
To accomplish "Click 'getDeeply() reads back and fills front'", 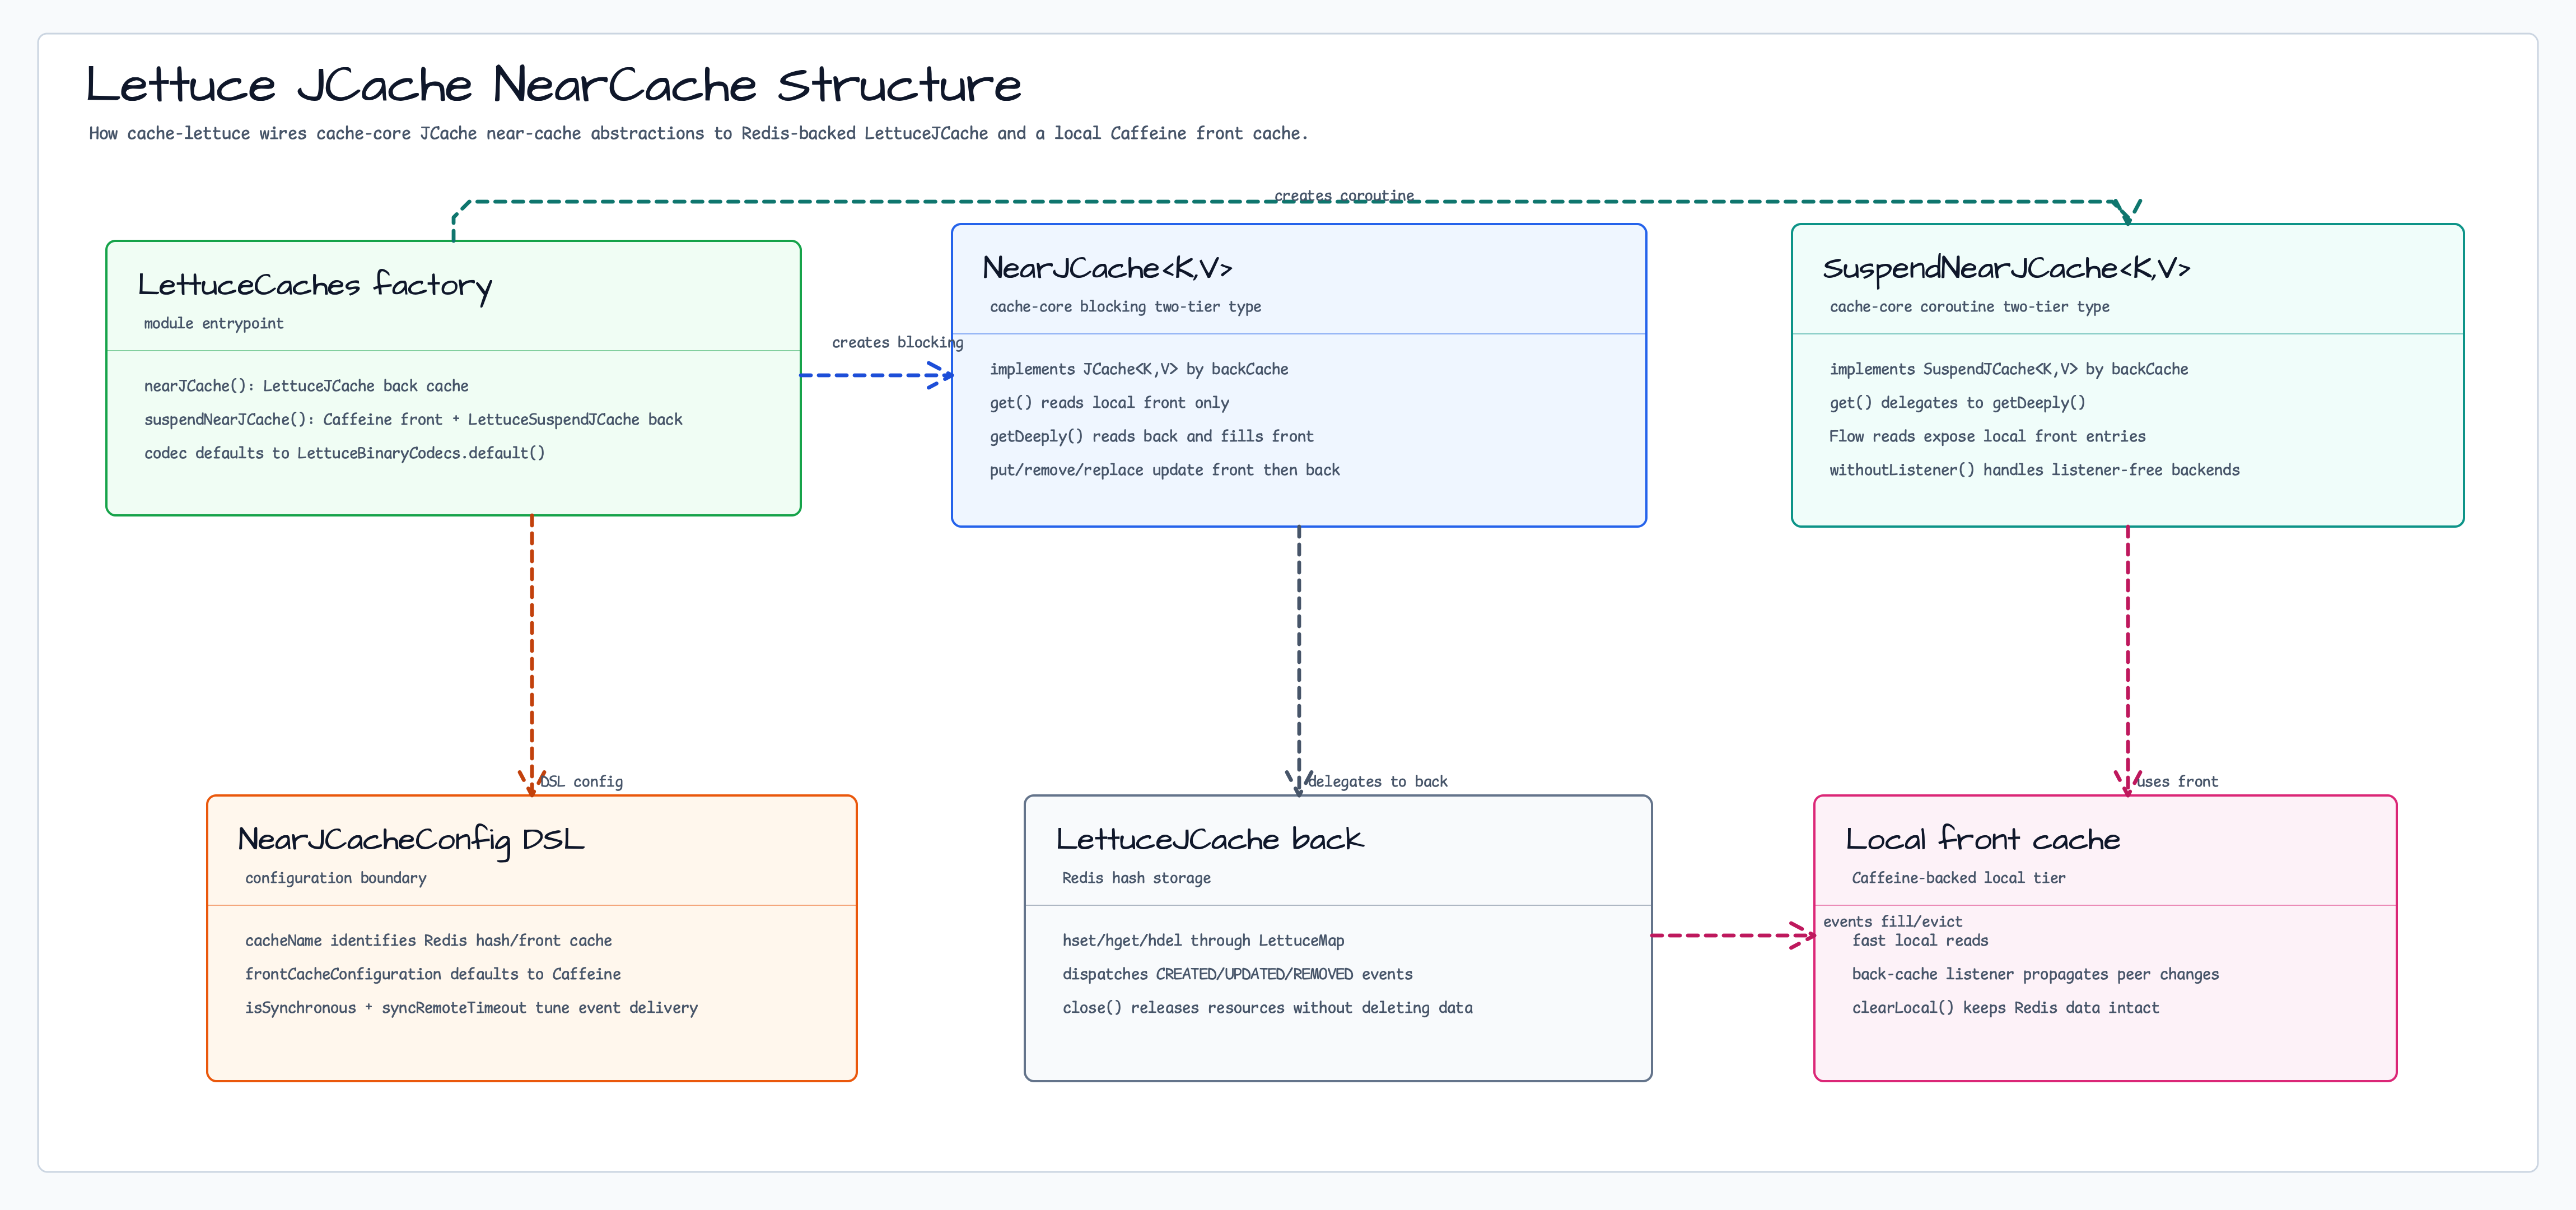I will click(x=1151, y=436).
